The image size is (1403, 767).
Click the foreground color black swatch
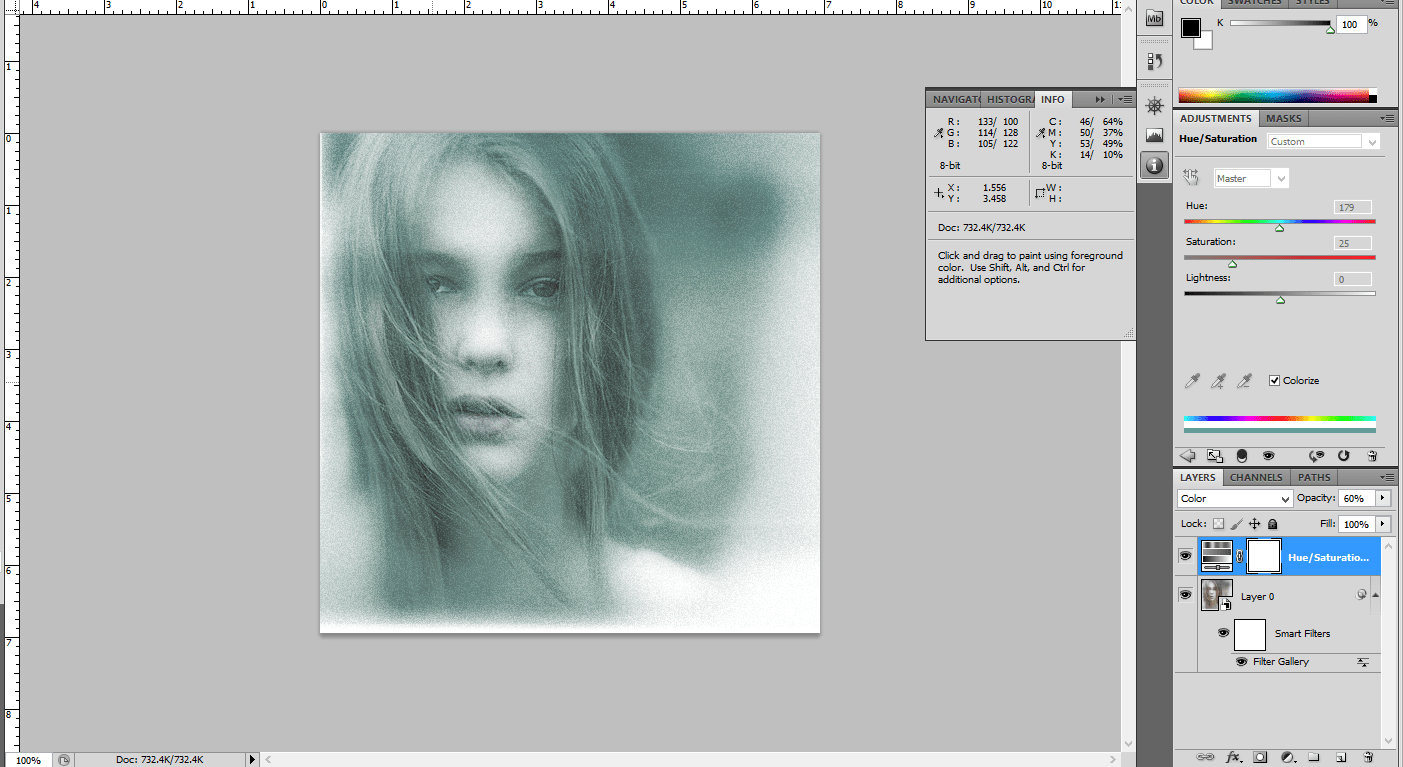tap(1190, 28)
